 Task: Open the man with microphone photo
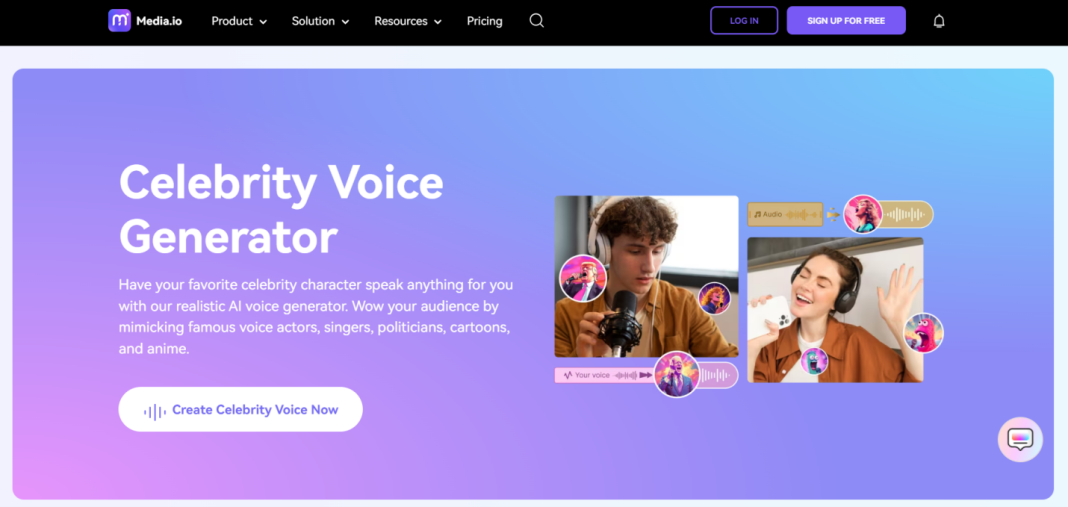click(x=646, y=276)
